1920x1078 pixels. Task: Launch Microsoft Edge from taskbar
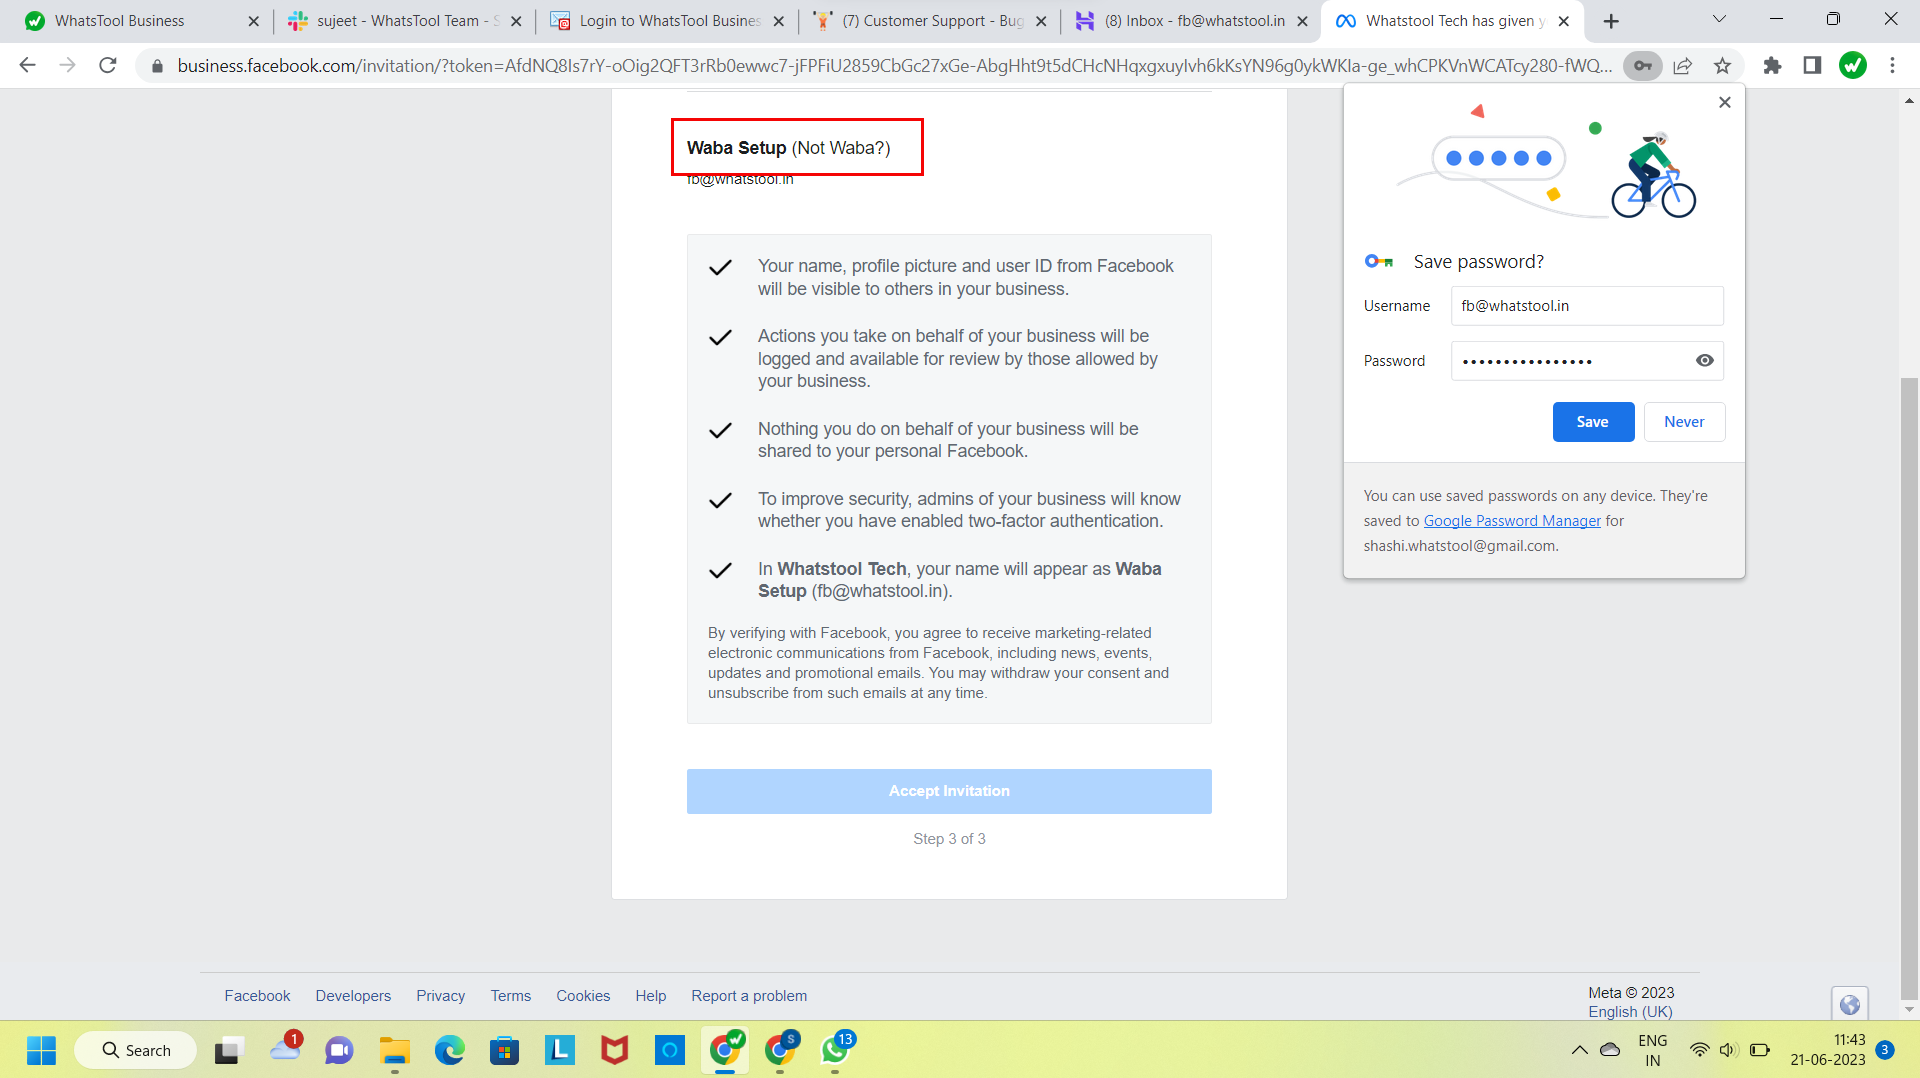[x=450, y=1050]
